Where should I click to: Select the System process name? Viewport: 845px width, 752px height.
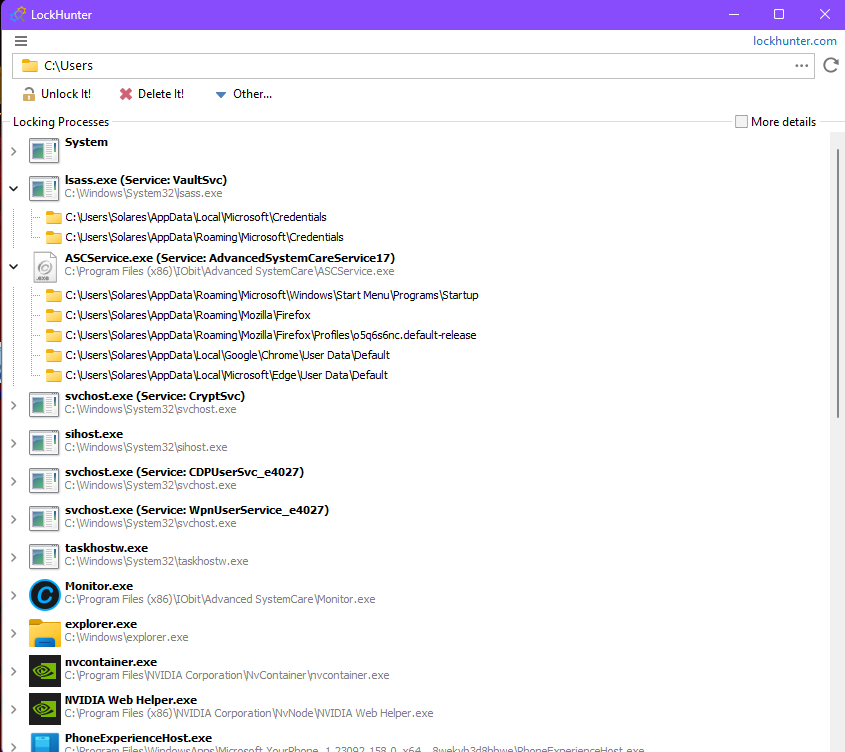coord(86,142)
